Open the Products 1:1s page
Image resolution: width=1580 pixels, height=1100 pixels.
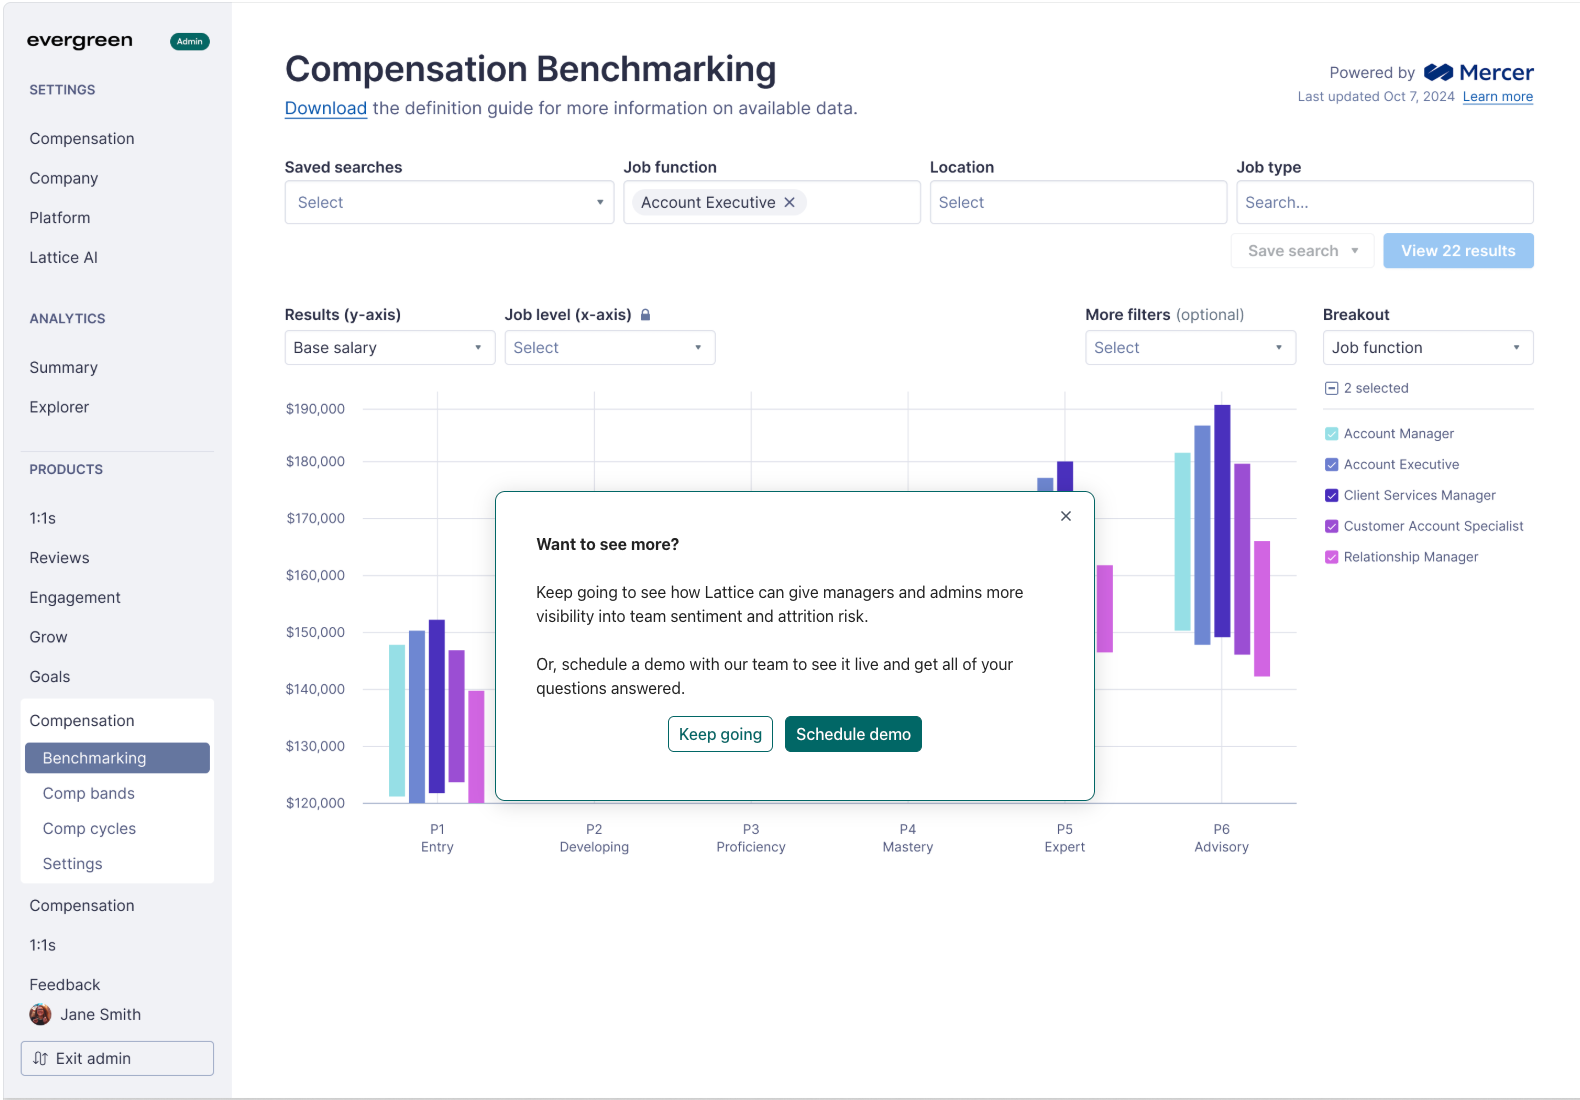[43, 518]
